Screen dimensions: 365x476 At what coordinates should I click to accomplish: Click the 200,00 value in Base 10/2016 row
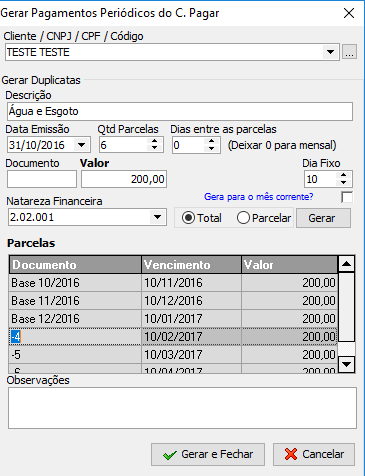[x=289, y=283]
